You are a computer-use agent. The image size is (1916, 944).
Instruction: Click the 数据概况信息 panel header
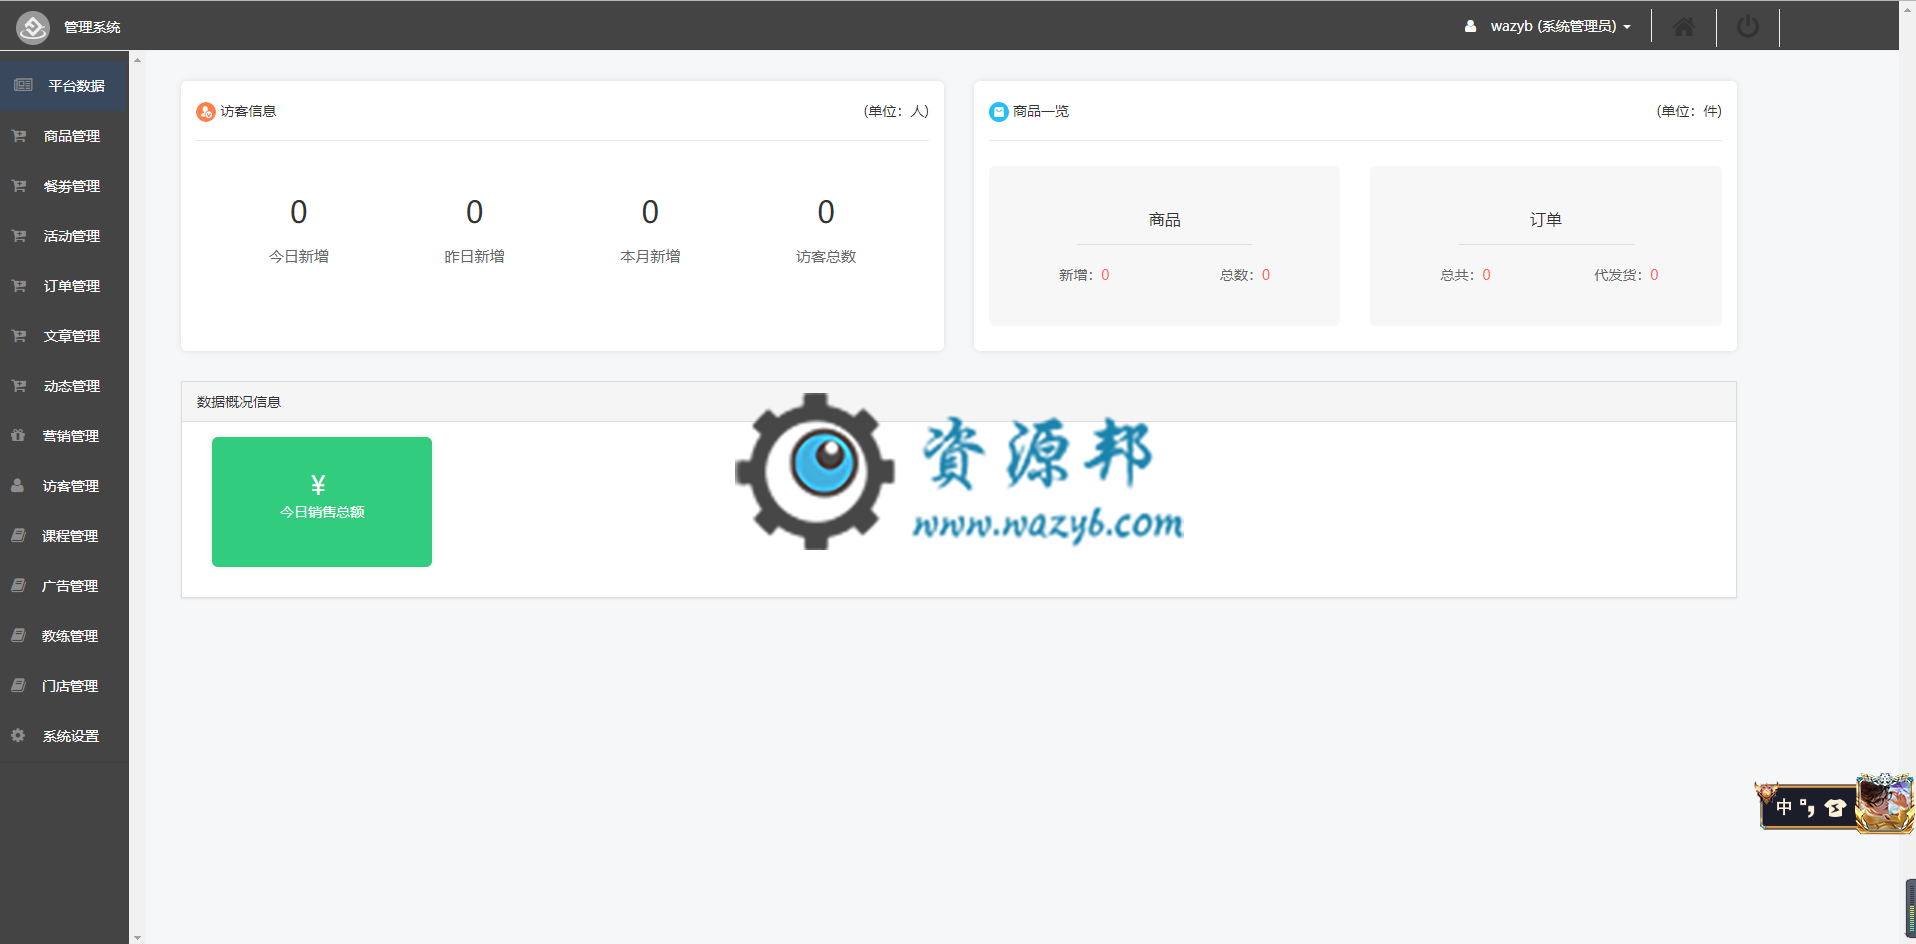click(958, 402)
